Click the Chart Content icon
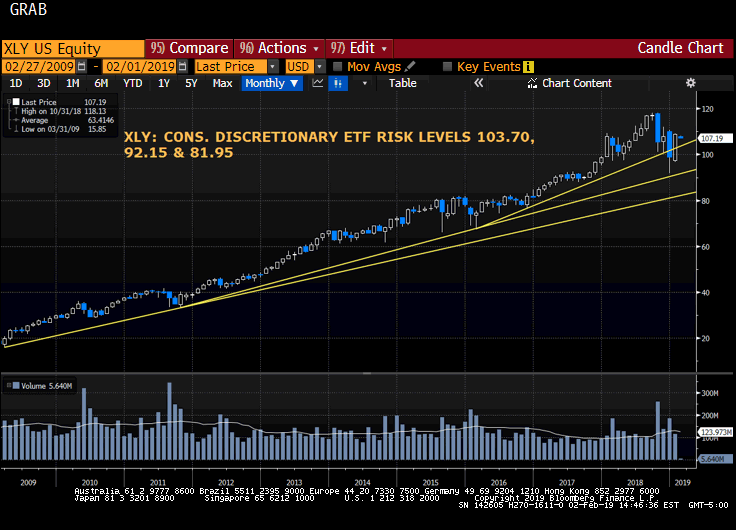 click(x=532, y=83)
